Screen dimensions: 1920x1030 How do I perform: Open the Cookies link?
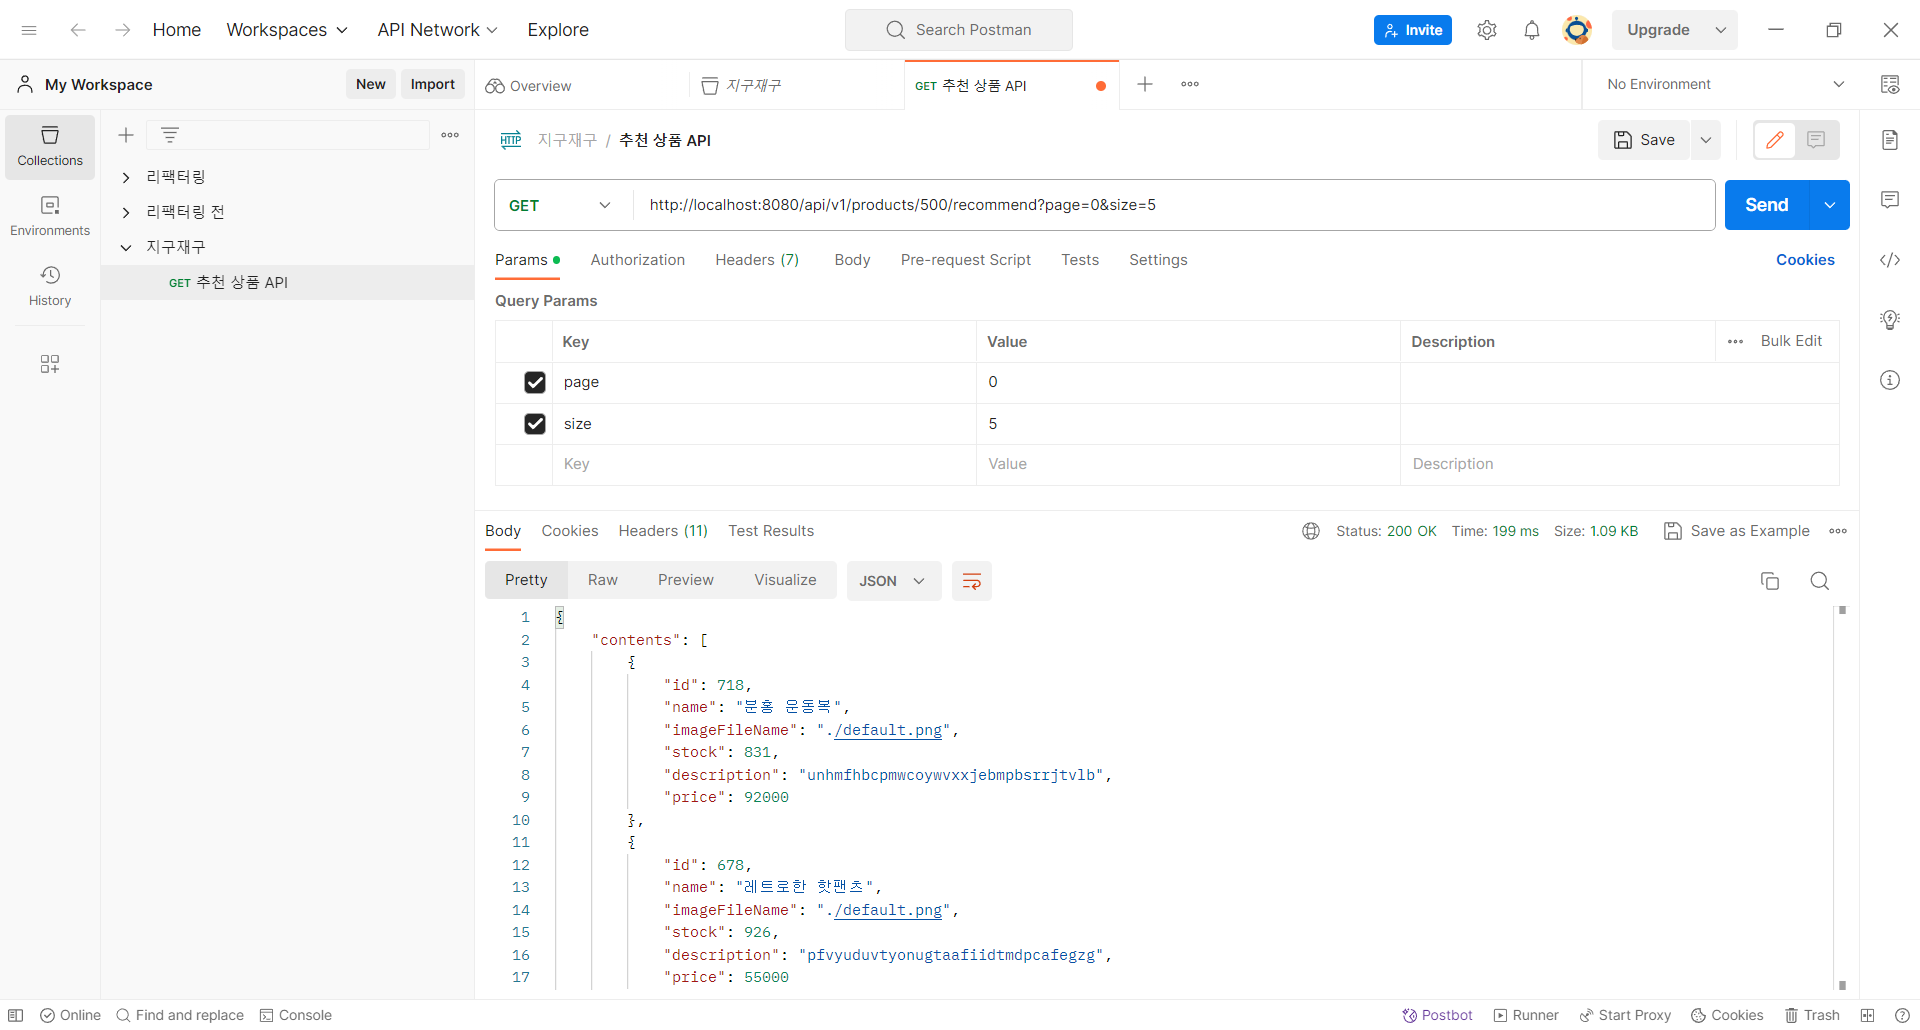pyautogui.click(x=1805, y=260)
